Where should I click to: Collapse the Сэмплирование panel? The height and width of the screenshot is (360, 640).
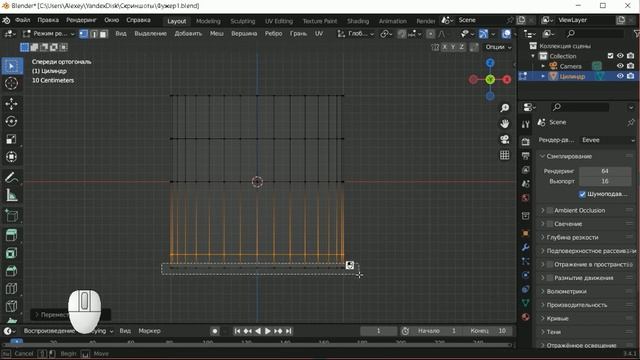click(542, 156)
